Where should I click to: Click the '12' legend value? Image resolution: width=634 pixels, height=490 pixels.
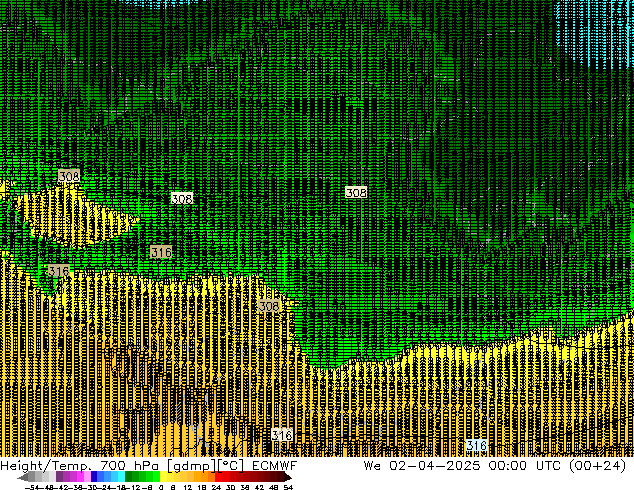188,488
